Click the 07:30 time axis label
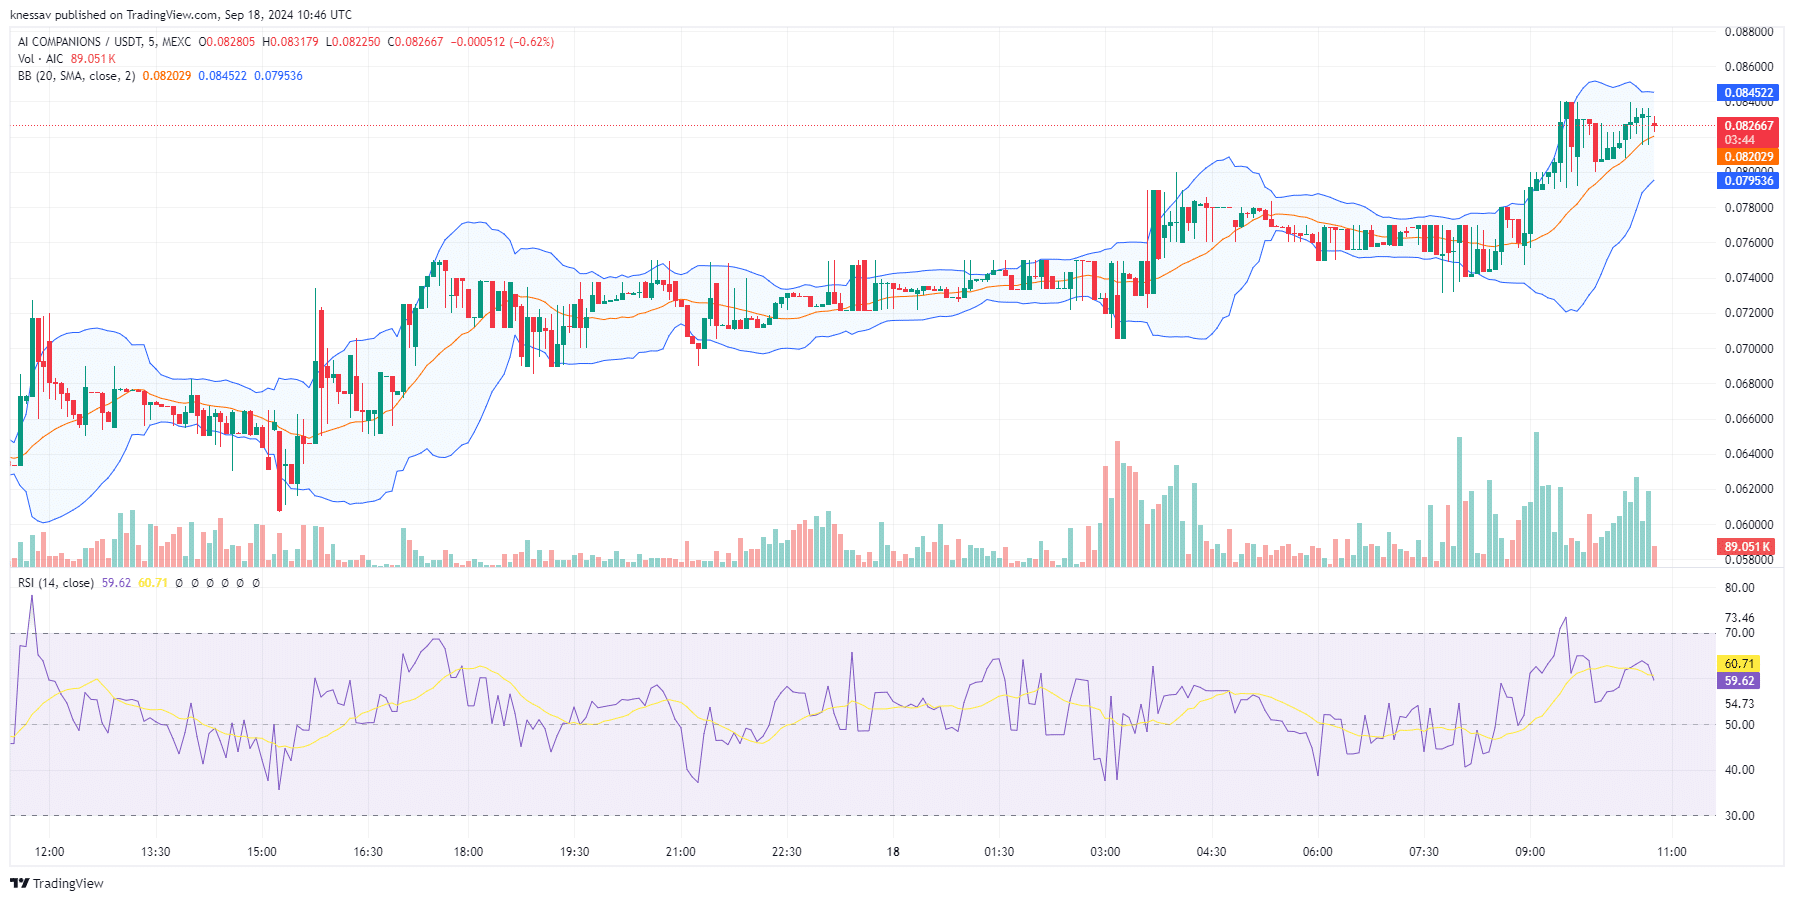1794x901 pixels. 1424,852
